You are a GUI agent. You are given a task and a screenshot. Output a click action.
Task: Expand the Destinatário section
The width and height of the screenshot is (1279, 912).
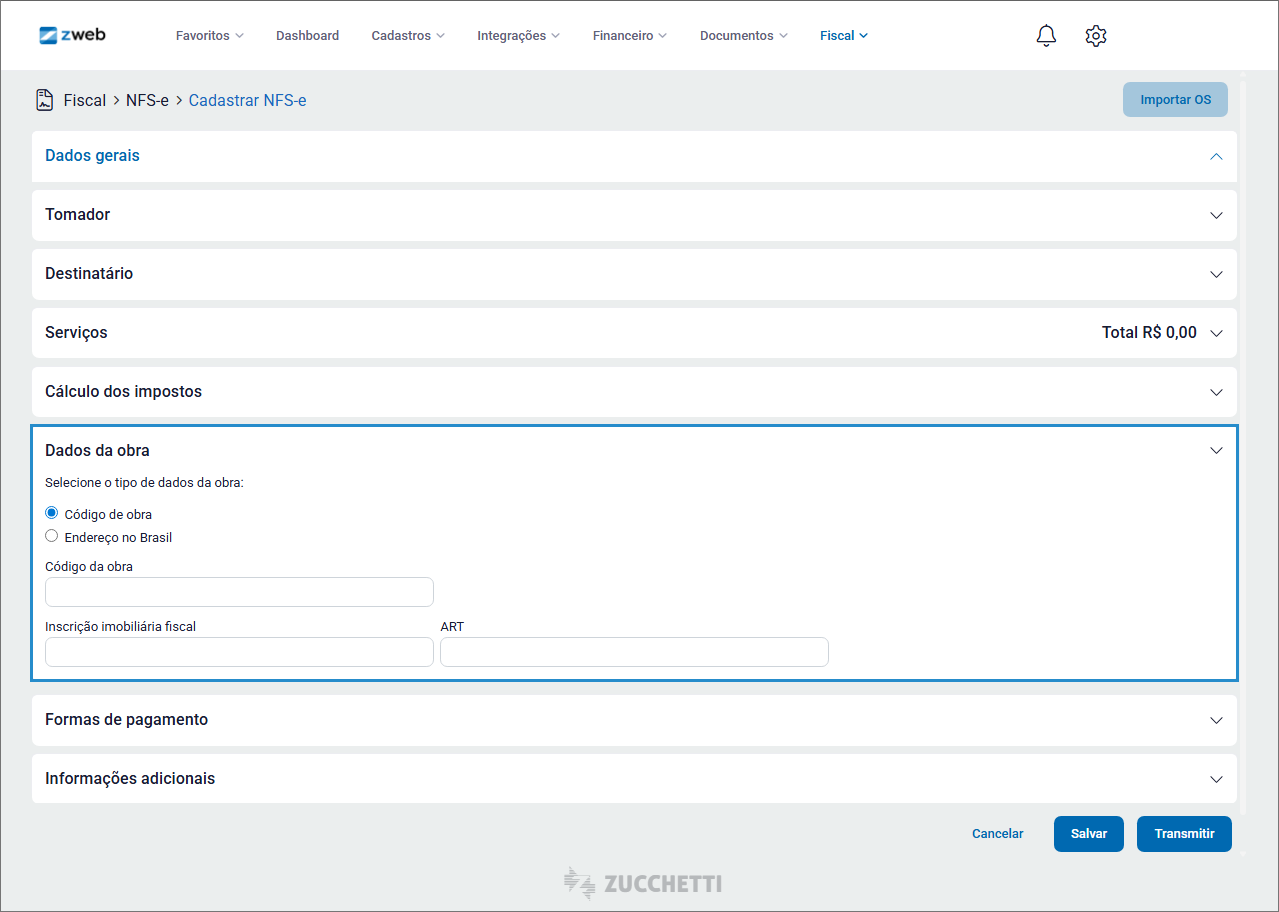coord(1216,274)
